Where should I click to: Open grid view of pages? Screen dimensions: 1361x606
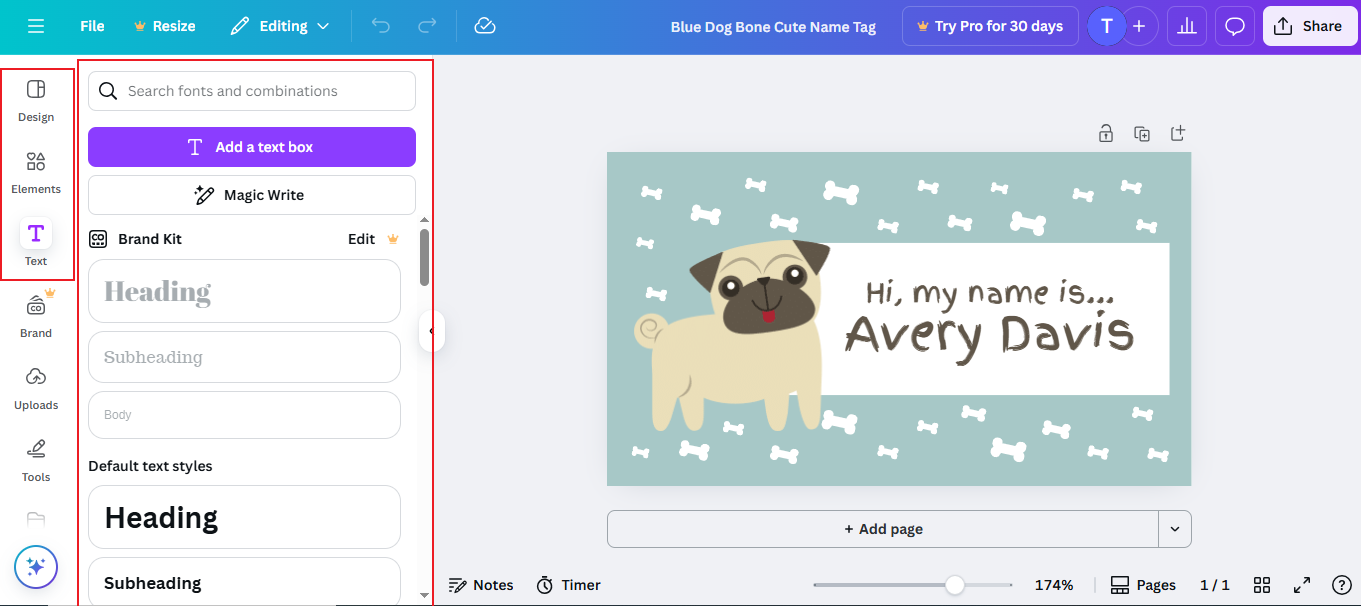coord(1262,585)
